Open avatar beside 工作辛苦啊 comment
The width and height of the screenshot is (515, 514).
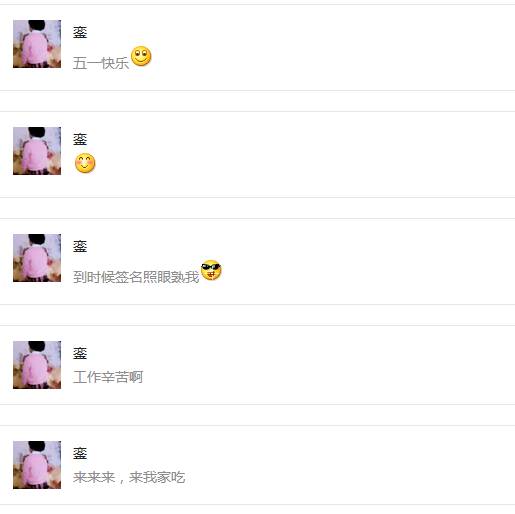37,365
